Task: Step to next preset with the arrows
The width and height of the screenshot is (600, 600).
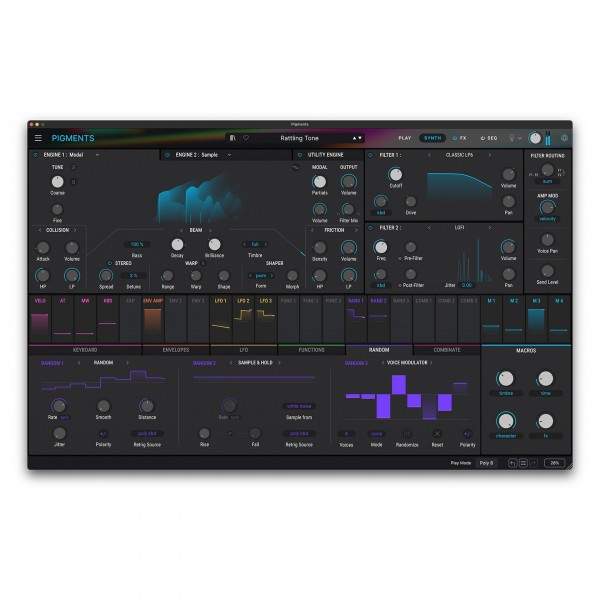Action: [360, 138]
